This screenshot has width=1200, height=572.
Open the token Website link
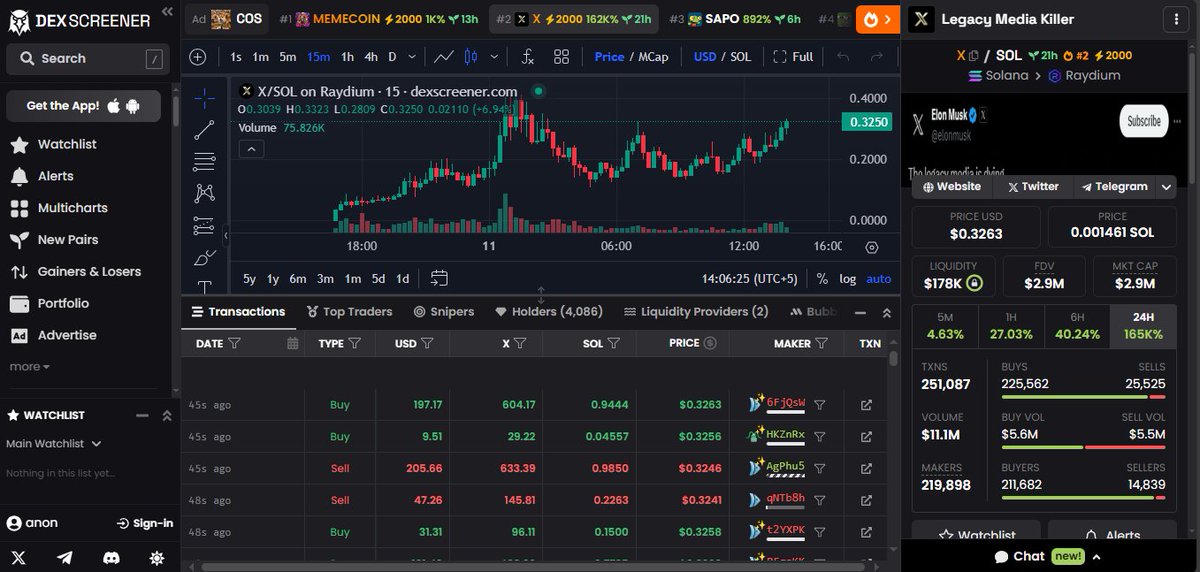click(952, 187)
